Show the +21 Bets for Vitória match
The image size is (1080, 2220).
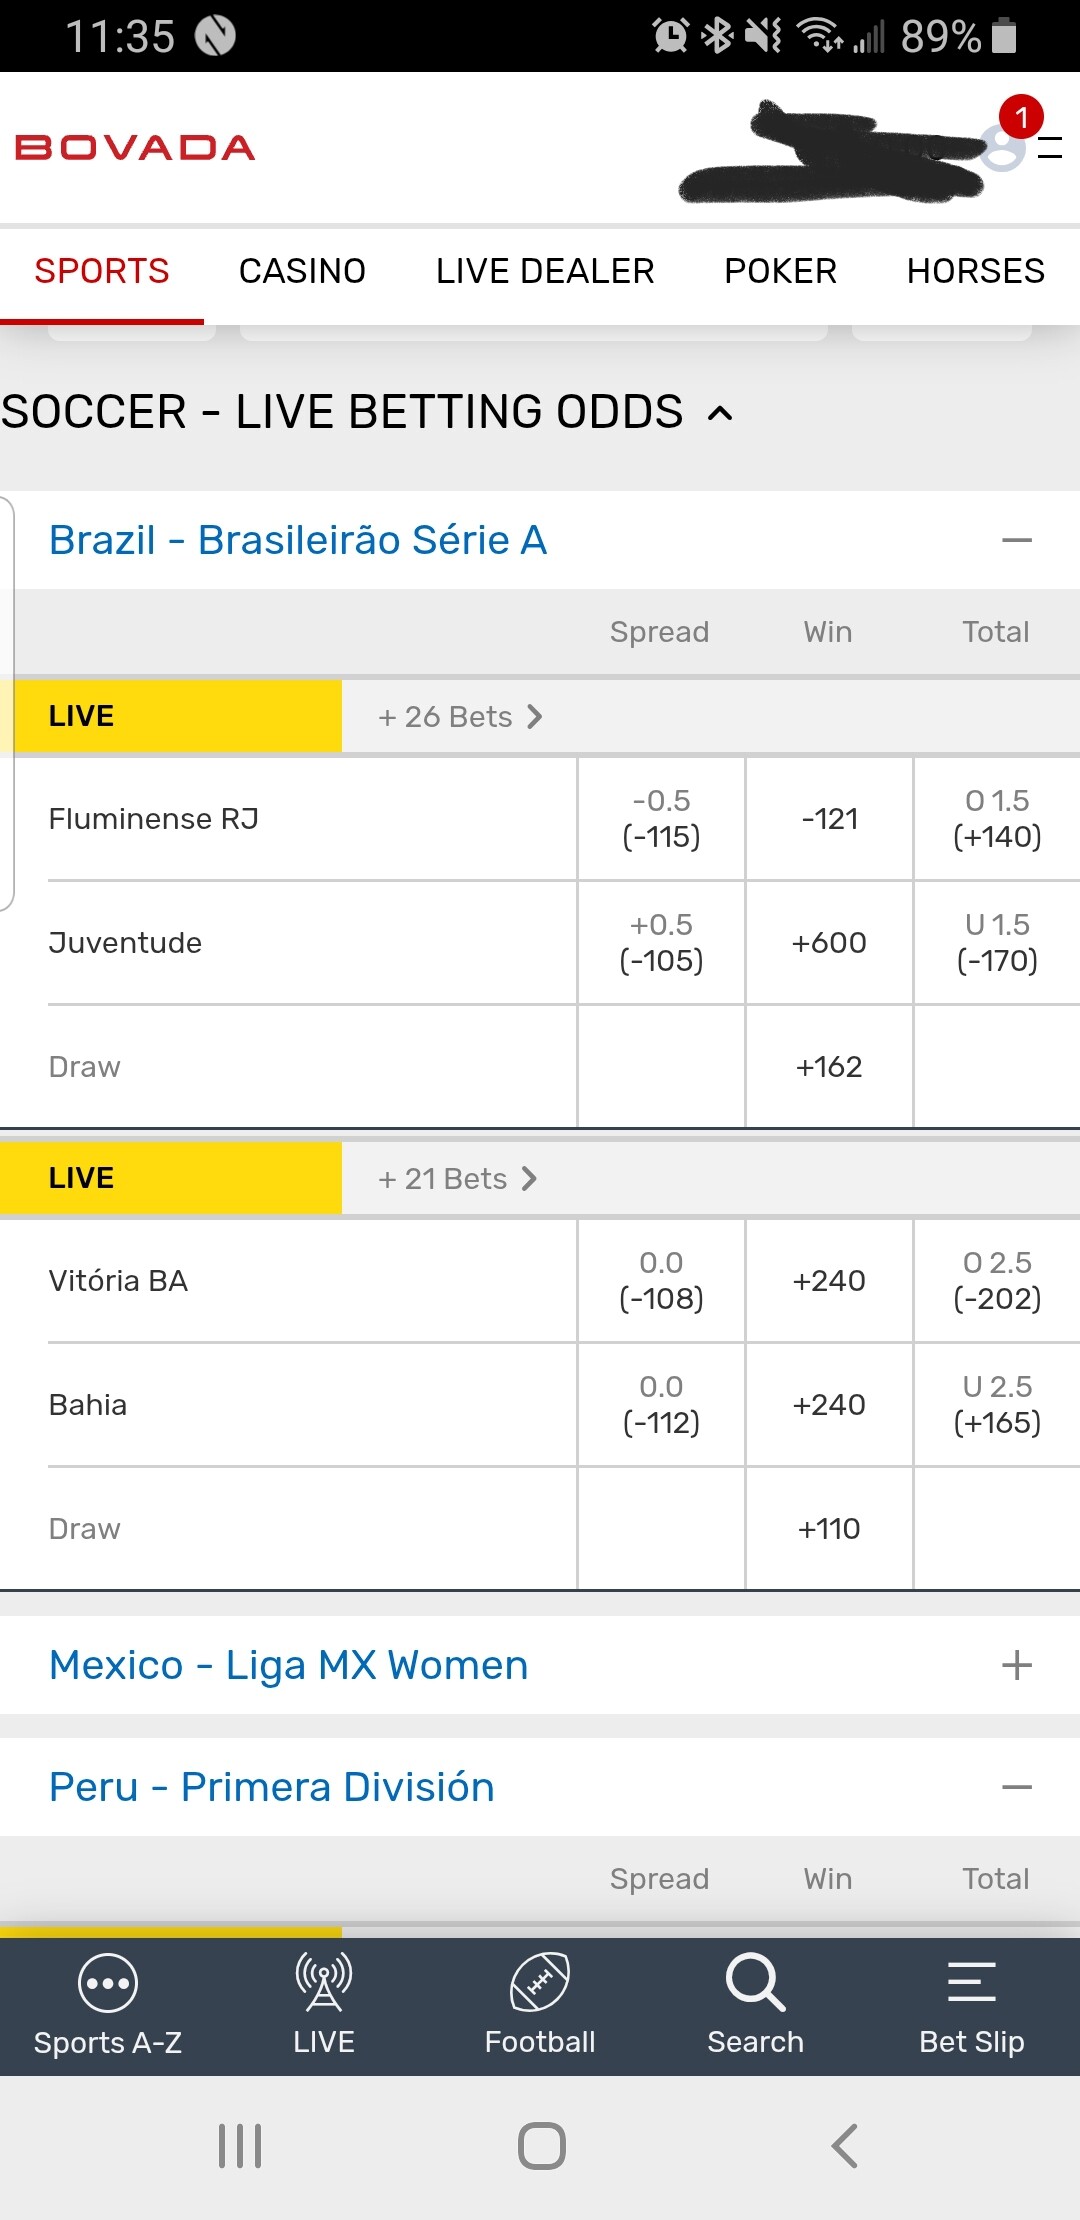point(458,1179)
